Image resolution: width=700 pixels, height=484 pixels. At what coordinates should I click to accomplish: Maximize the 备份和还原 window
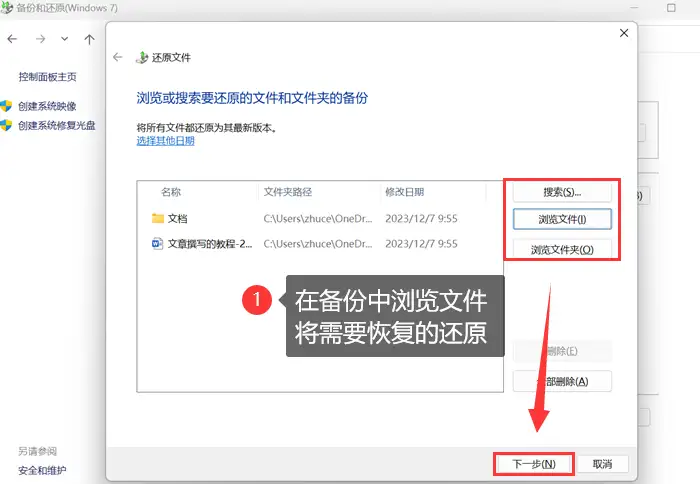[x=671, y=8]
